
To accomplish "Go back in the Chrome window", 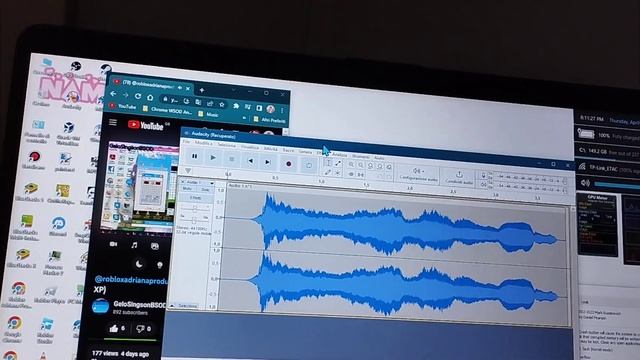I will 113,93.
